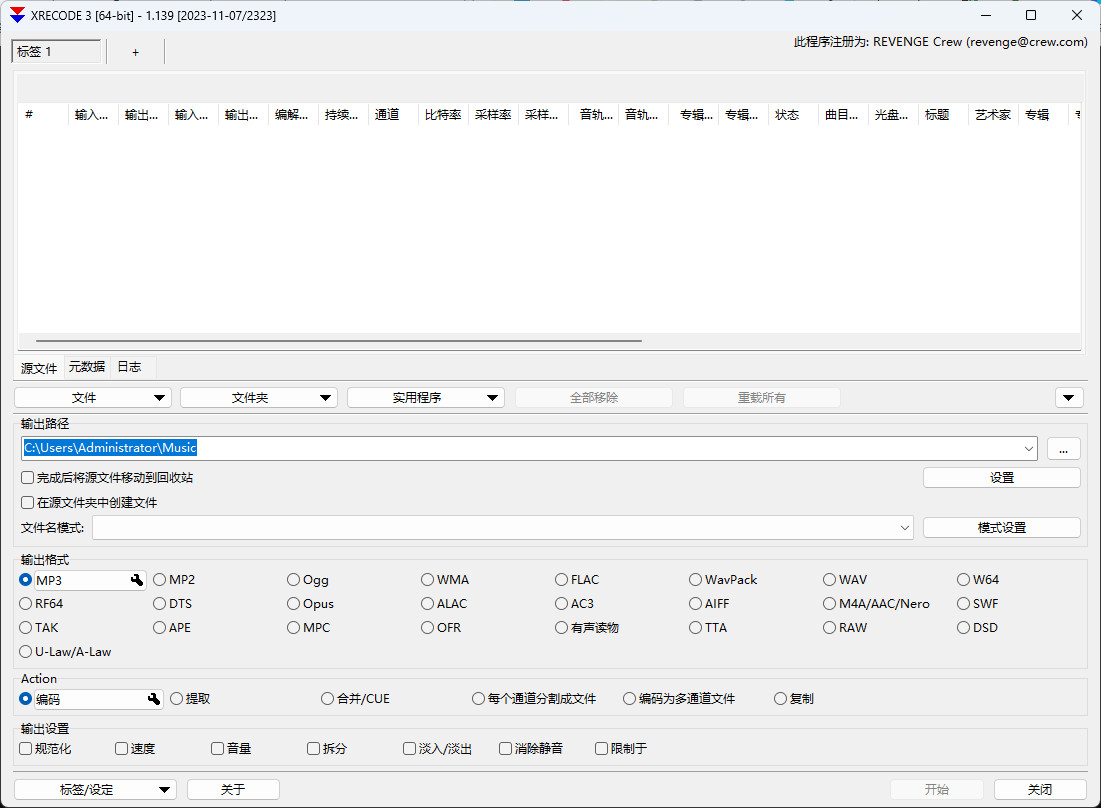Sort by the 比特率 column header
Viewport: 1101px width, 808px height.
pyautogui.click(x=443, y=114)
